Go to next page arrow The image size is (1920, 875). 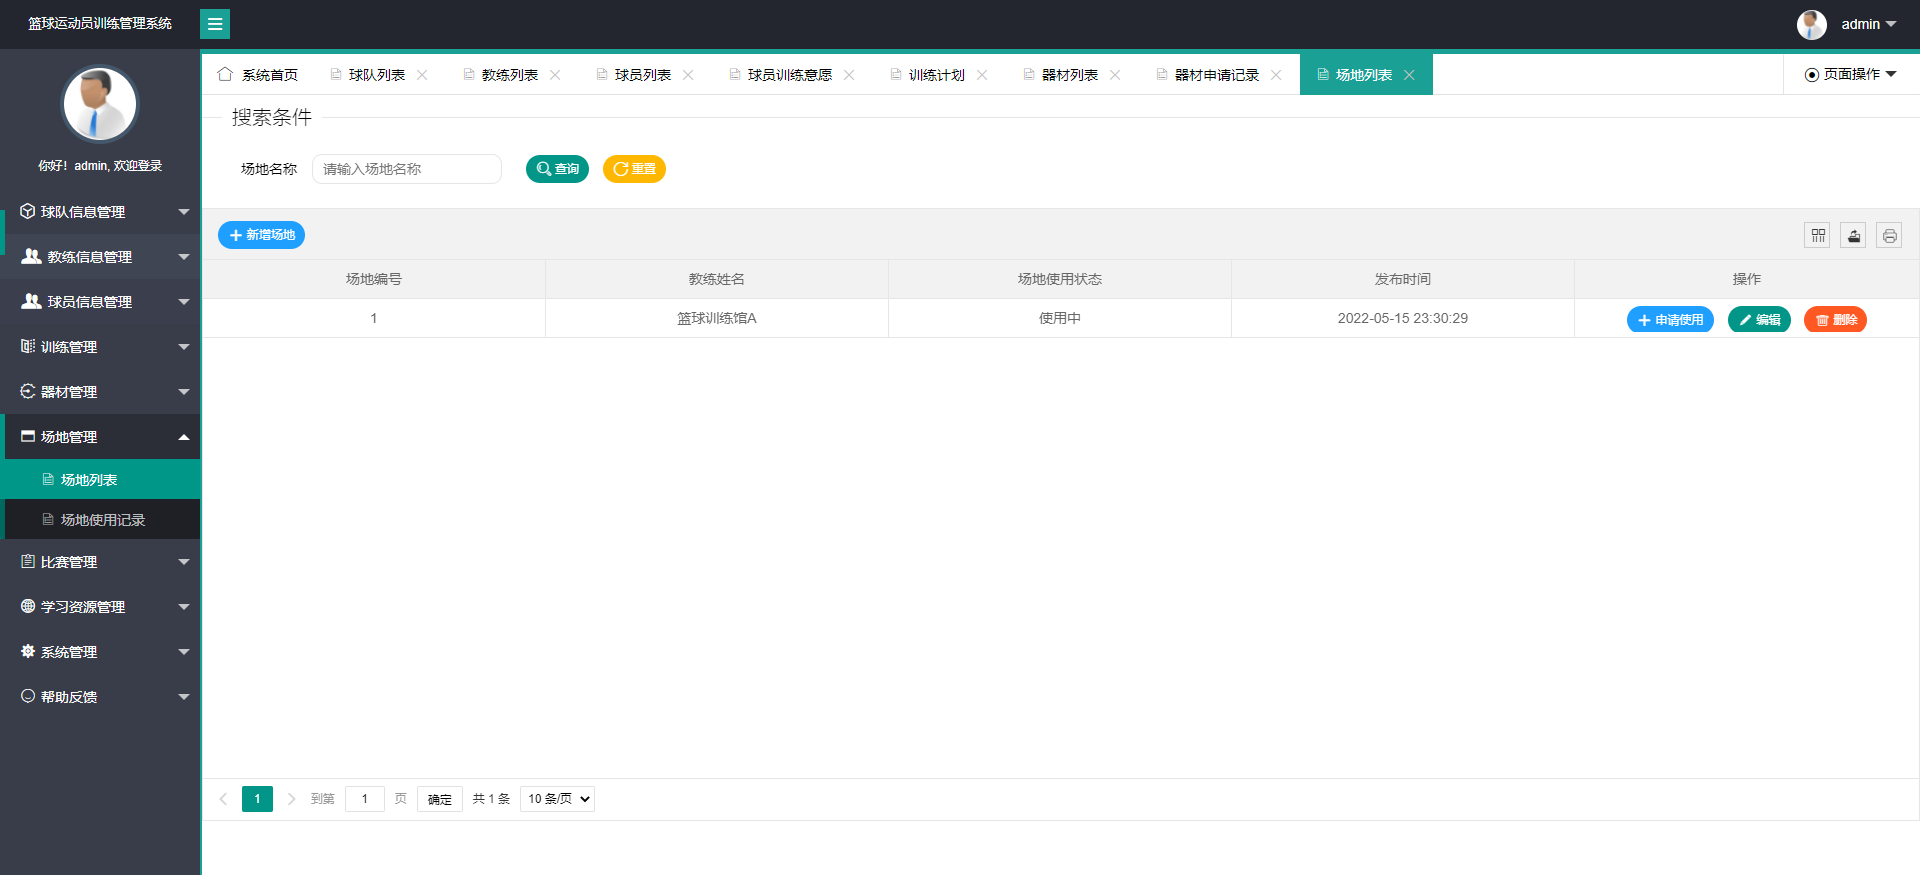click(x=291, y=799)
